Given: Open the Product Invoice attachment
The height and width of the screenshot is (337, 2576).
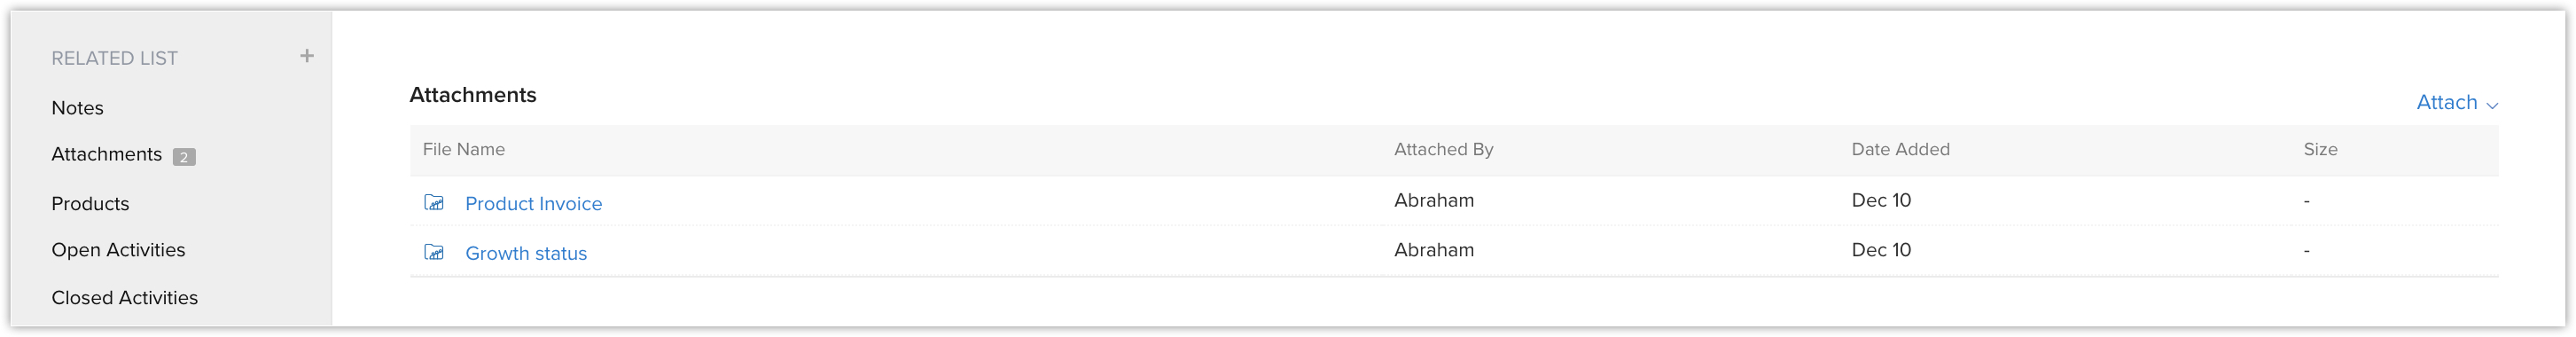Looking at the screenshot, I should click(x=534, y=204).
